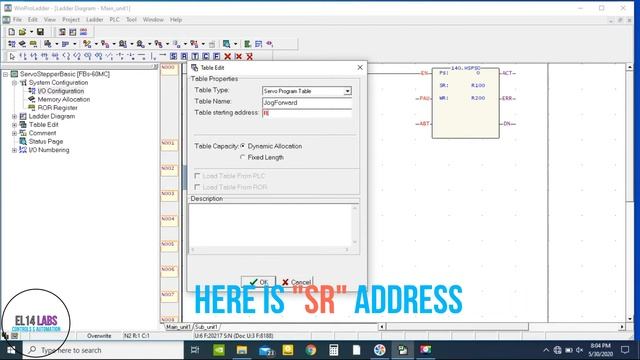The image size is (640, 360).
Task: Click ladder editor vertical scrollbar up arrow
Action: point(630,67)
